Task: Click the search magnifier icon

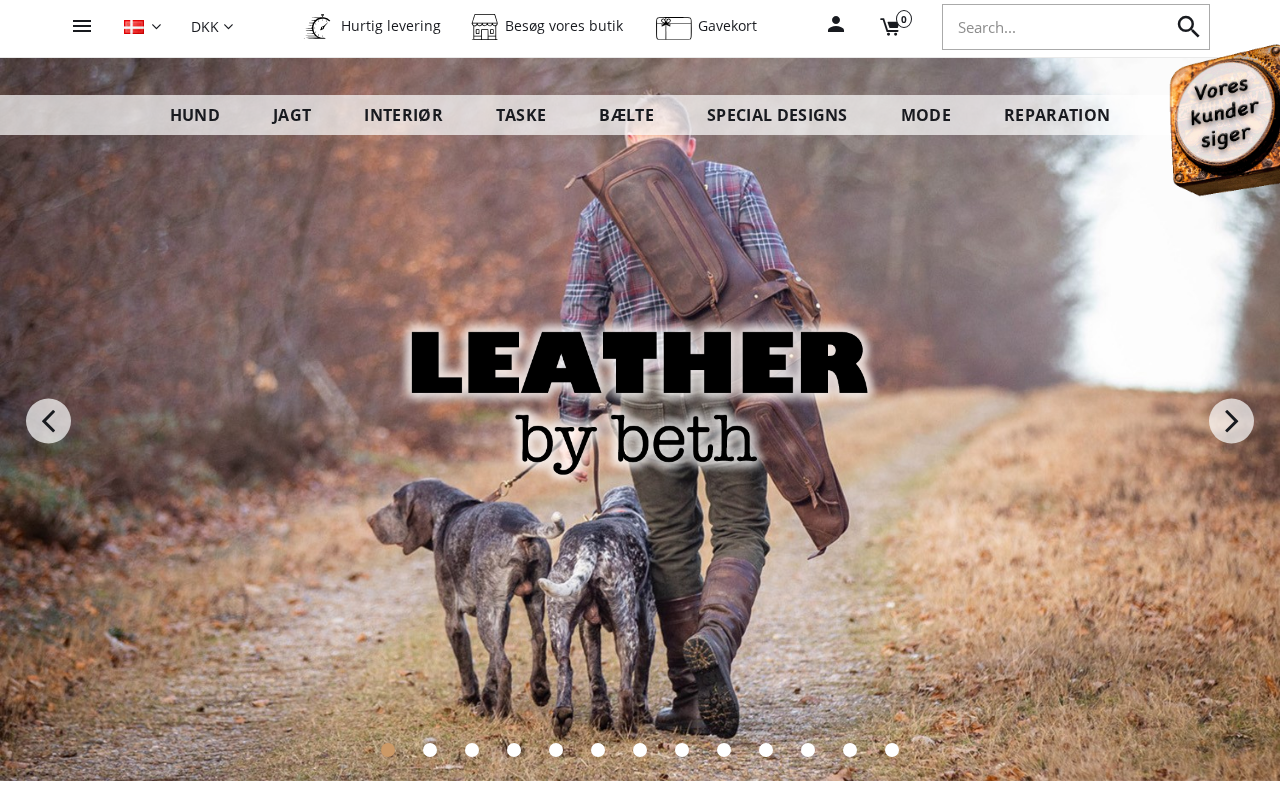Action: tap(1188, 27)
